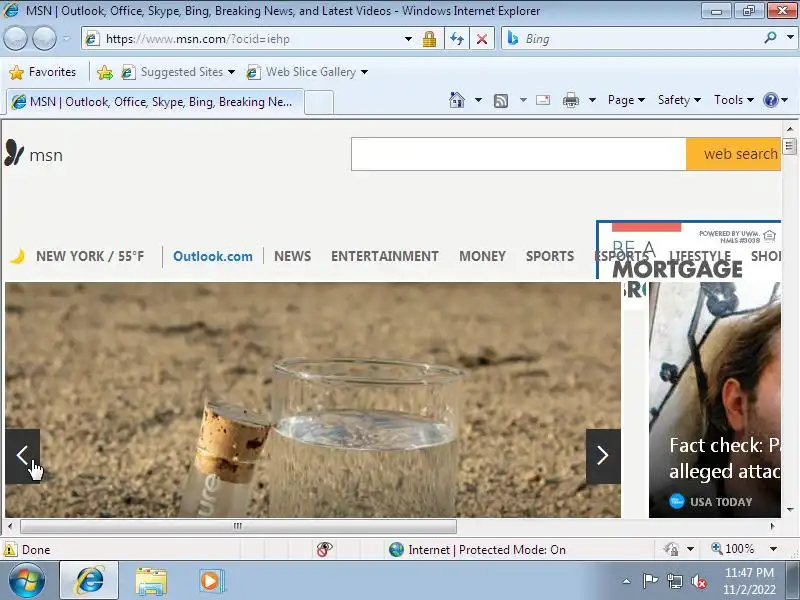Show hidden tray icons arrow

coord(627,581)
